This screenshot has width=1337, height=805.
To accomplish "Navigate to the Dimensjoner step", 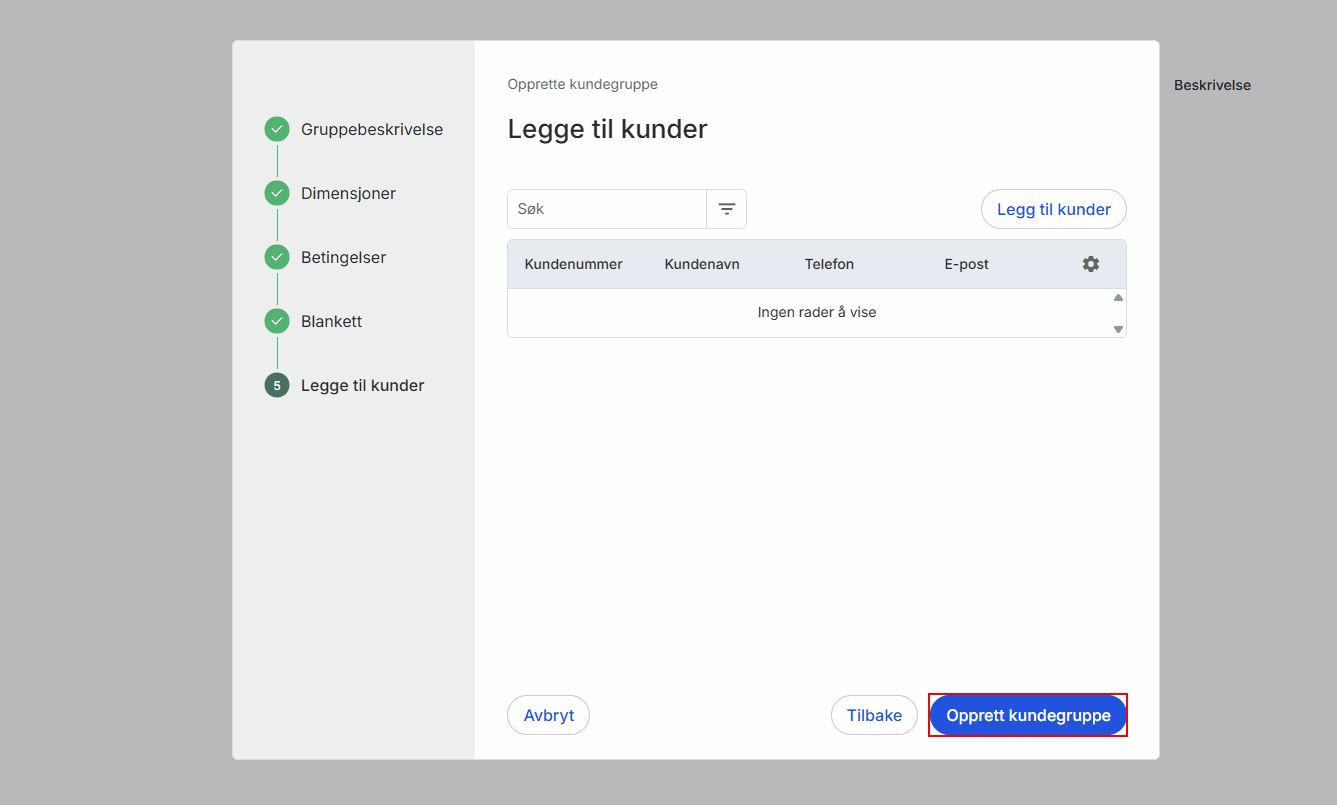I will (x=348, y=193).
